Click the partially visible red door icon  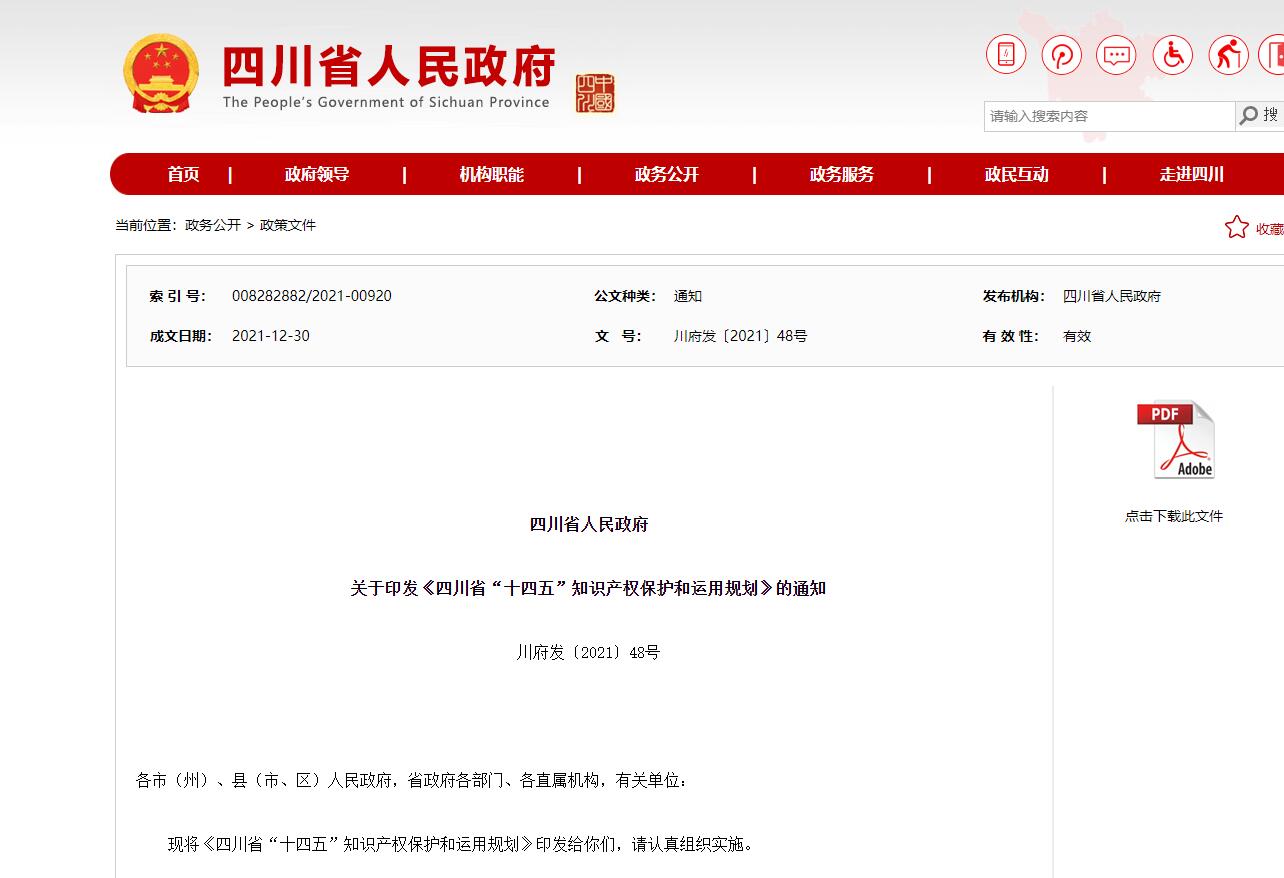pos(1274,54)
